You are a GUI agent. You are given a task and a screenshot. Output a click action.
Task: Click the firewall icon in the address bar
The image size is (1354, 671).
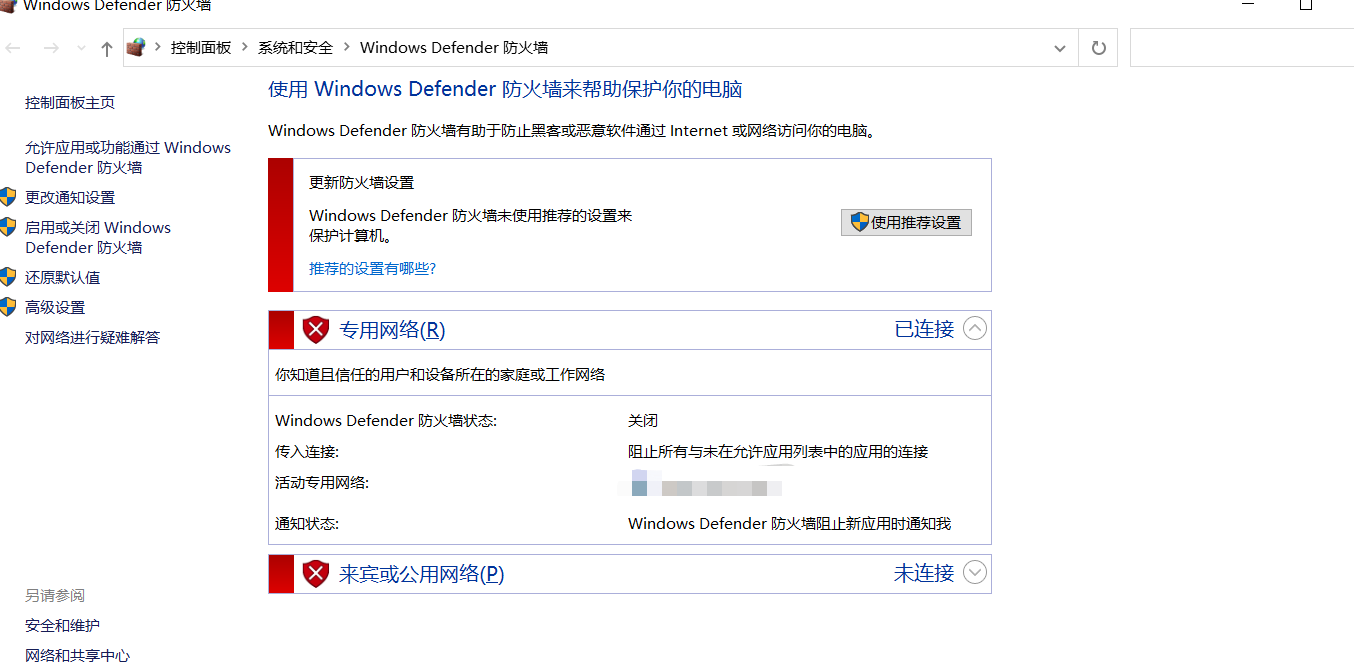[x=136, y=46]
